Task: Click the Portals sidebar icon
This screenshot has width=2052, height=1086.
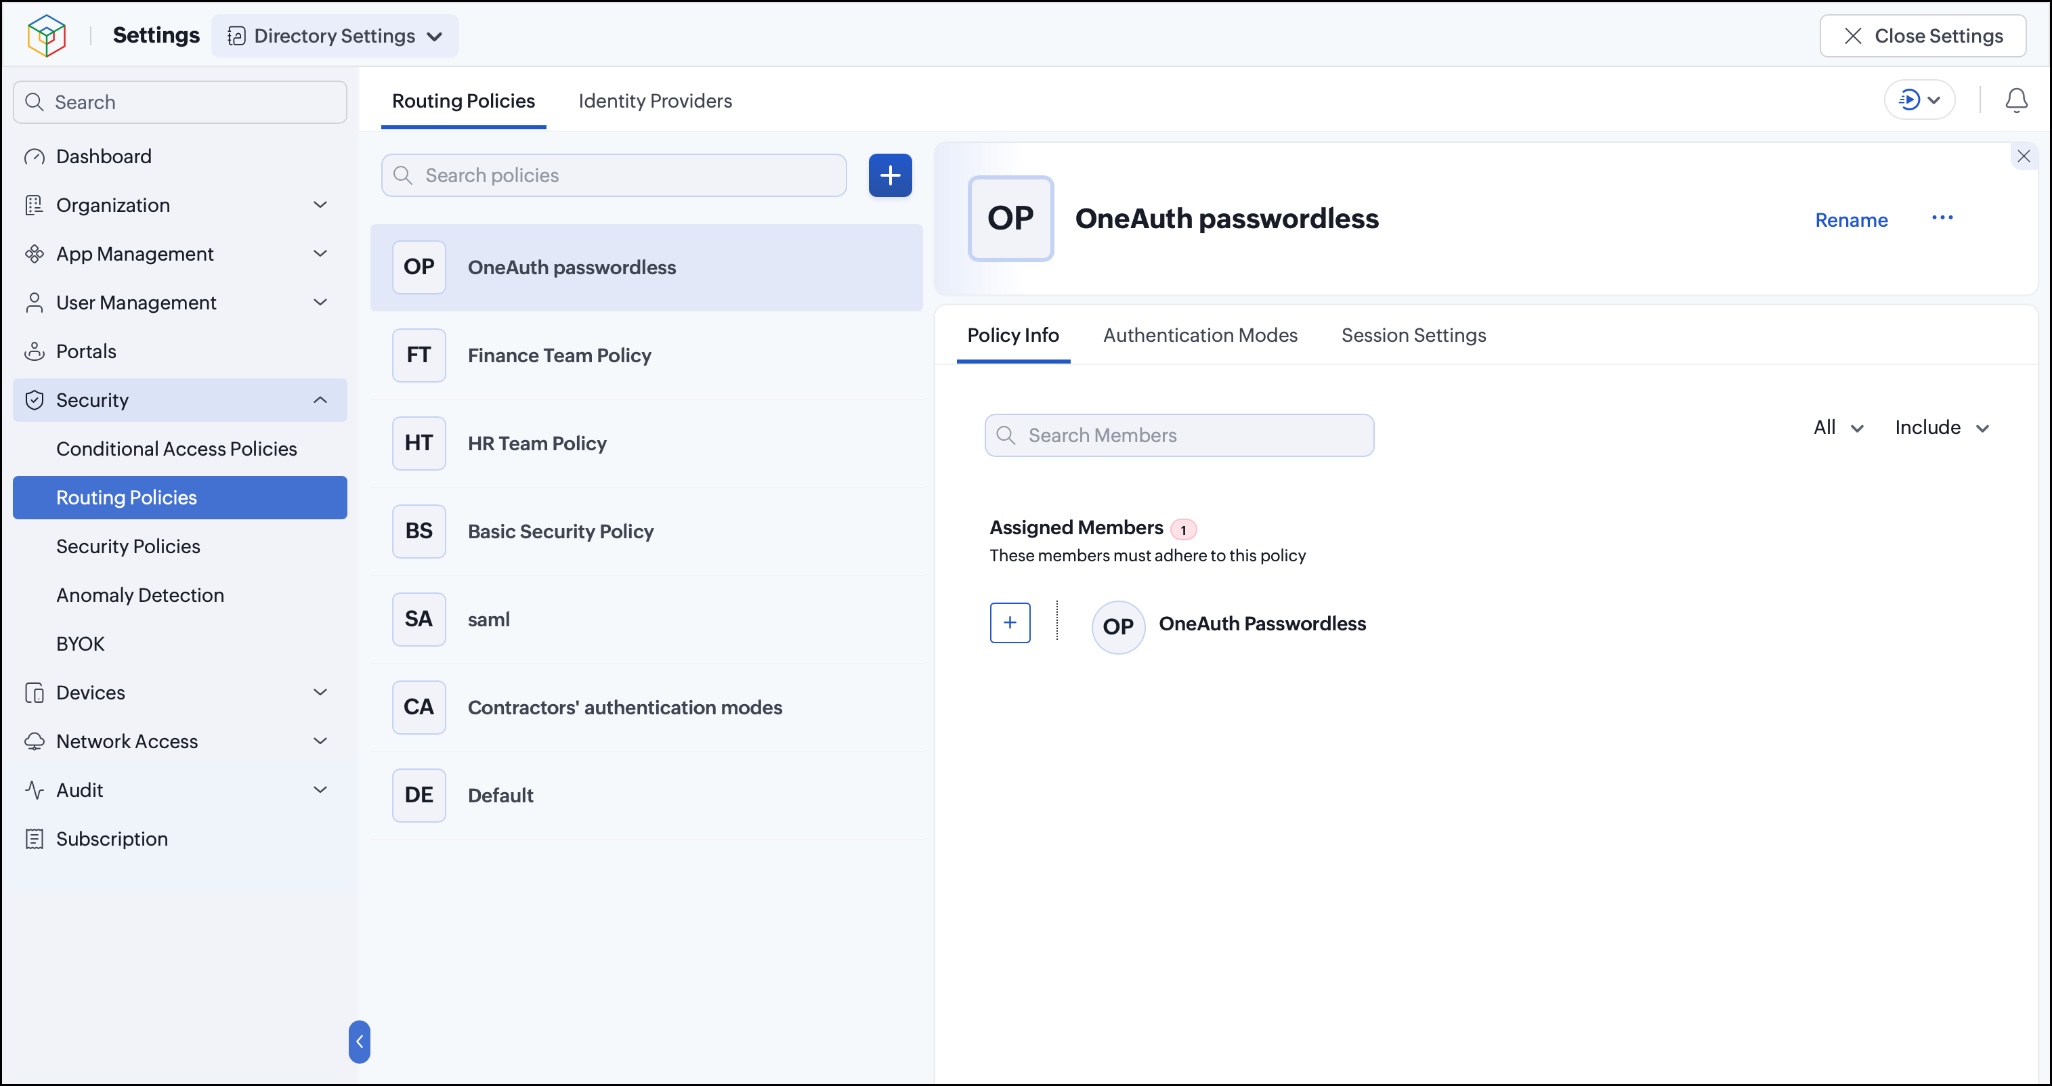Action: (x=34, y=351)
